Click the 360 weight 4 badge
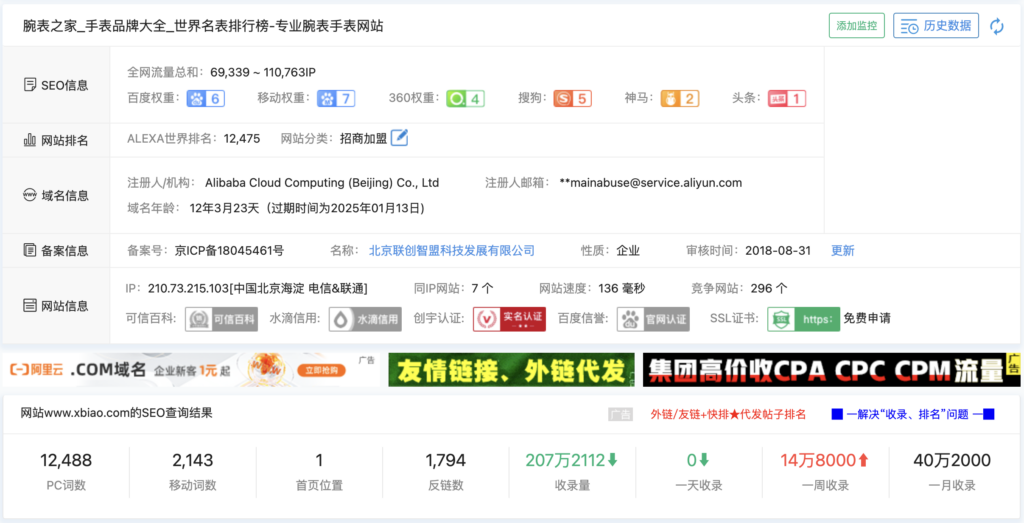 pos(466,99)
